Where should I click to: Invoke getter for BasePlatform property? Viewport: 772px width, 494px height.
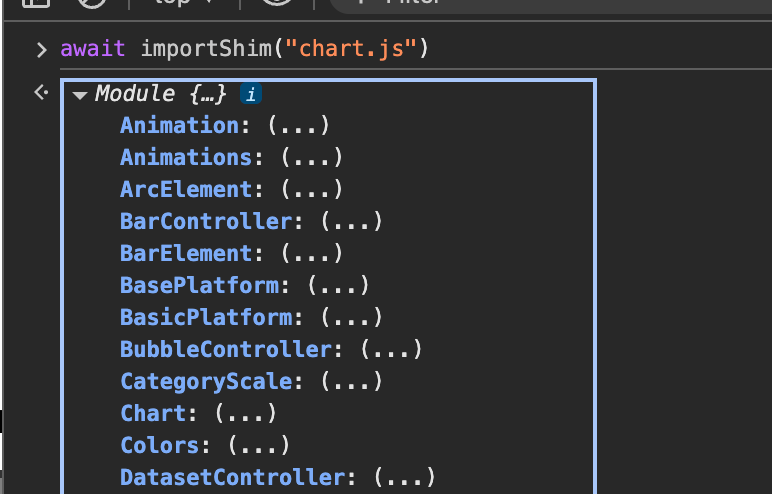click(x=338, y=286)
